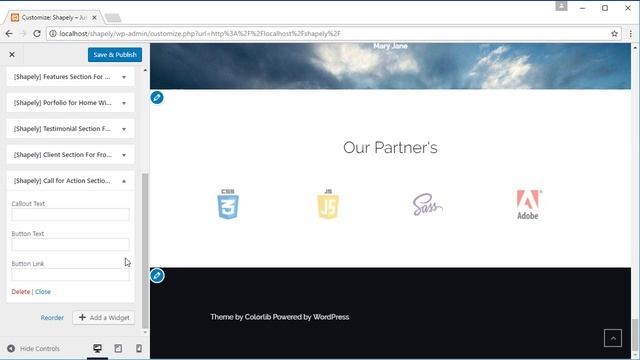Click the Sass partner logo
The width and height of the screenshot is (640, 360).
[427, 204]
